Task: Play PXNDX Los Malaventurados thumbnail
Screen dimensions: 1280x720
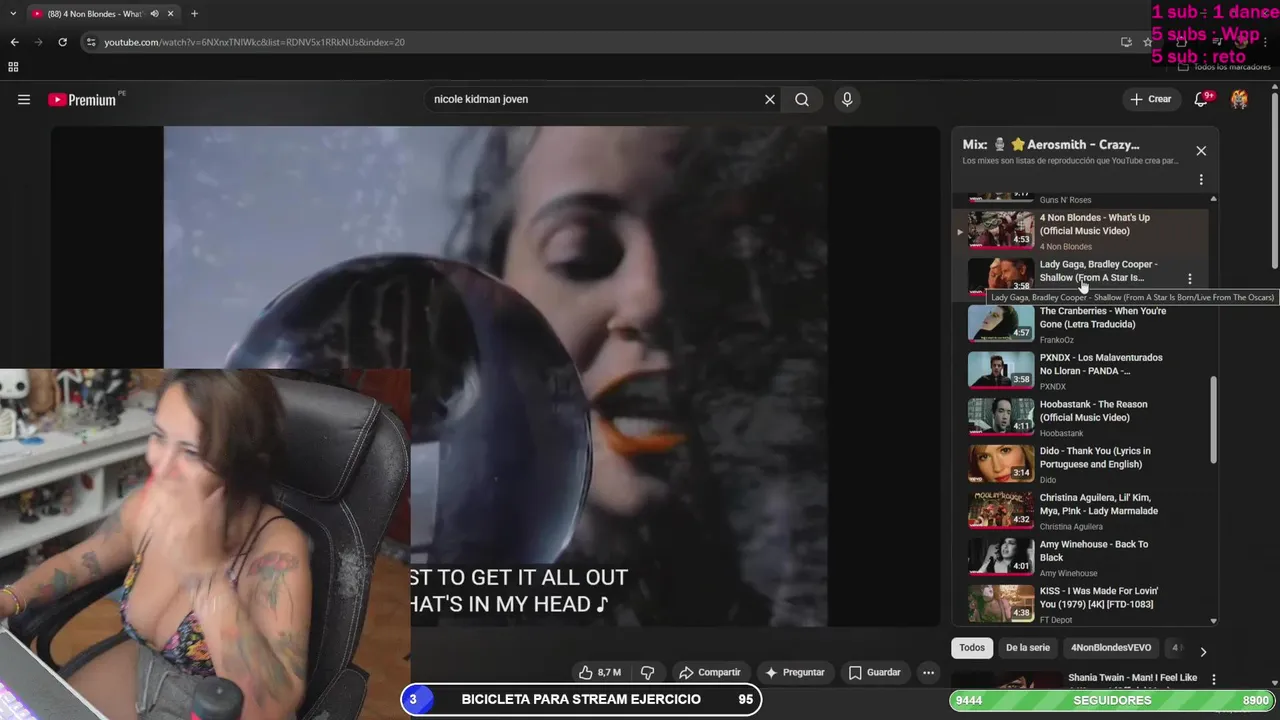Action: pyautogui.click(x=1001, y=369)
